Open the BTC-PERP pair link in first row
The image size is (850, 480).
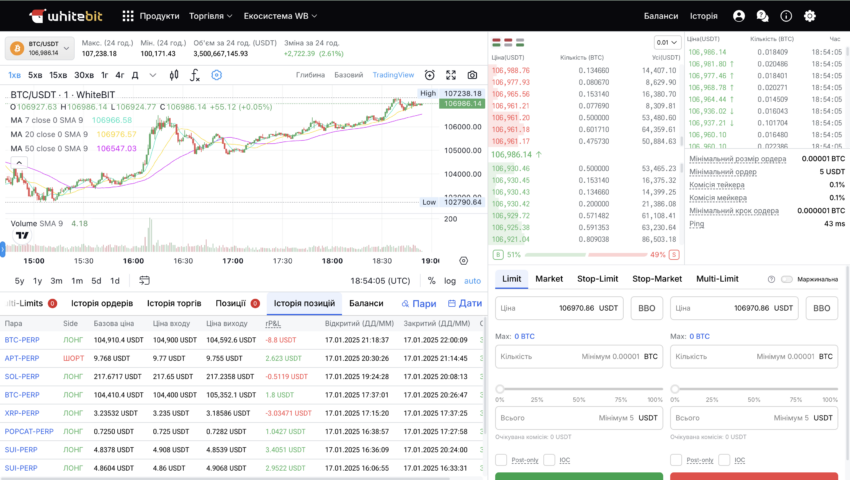point(21,341)
